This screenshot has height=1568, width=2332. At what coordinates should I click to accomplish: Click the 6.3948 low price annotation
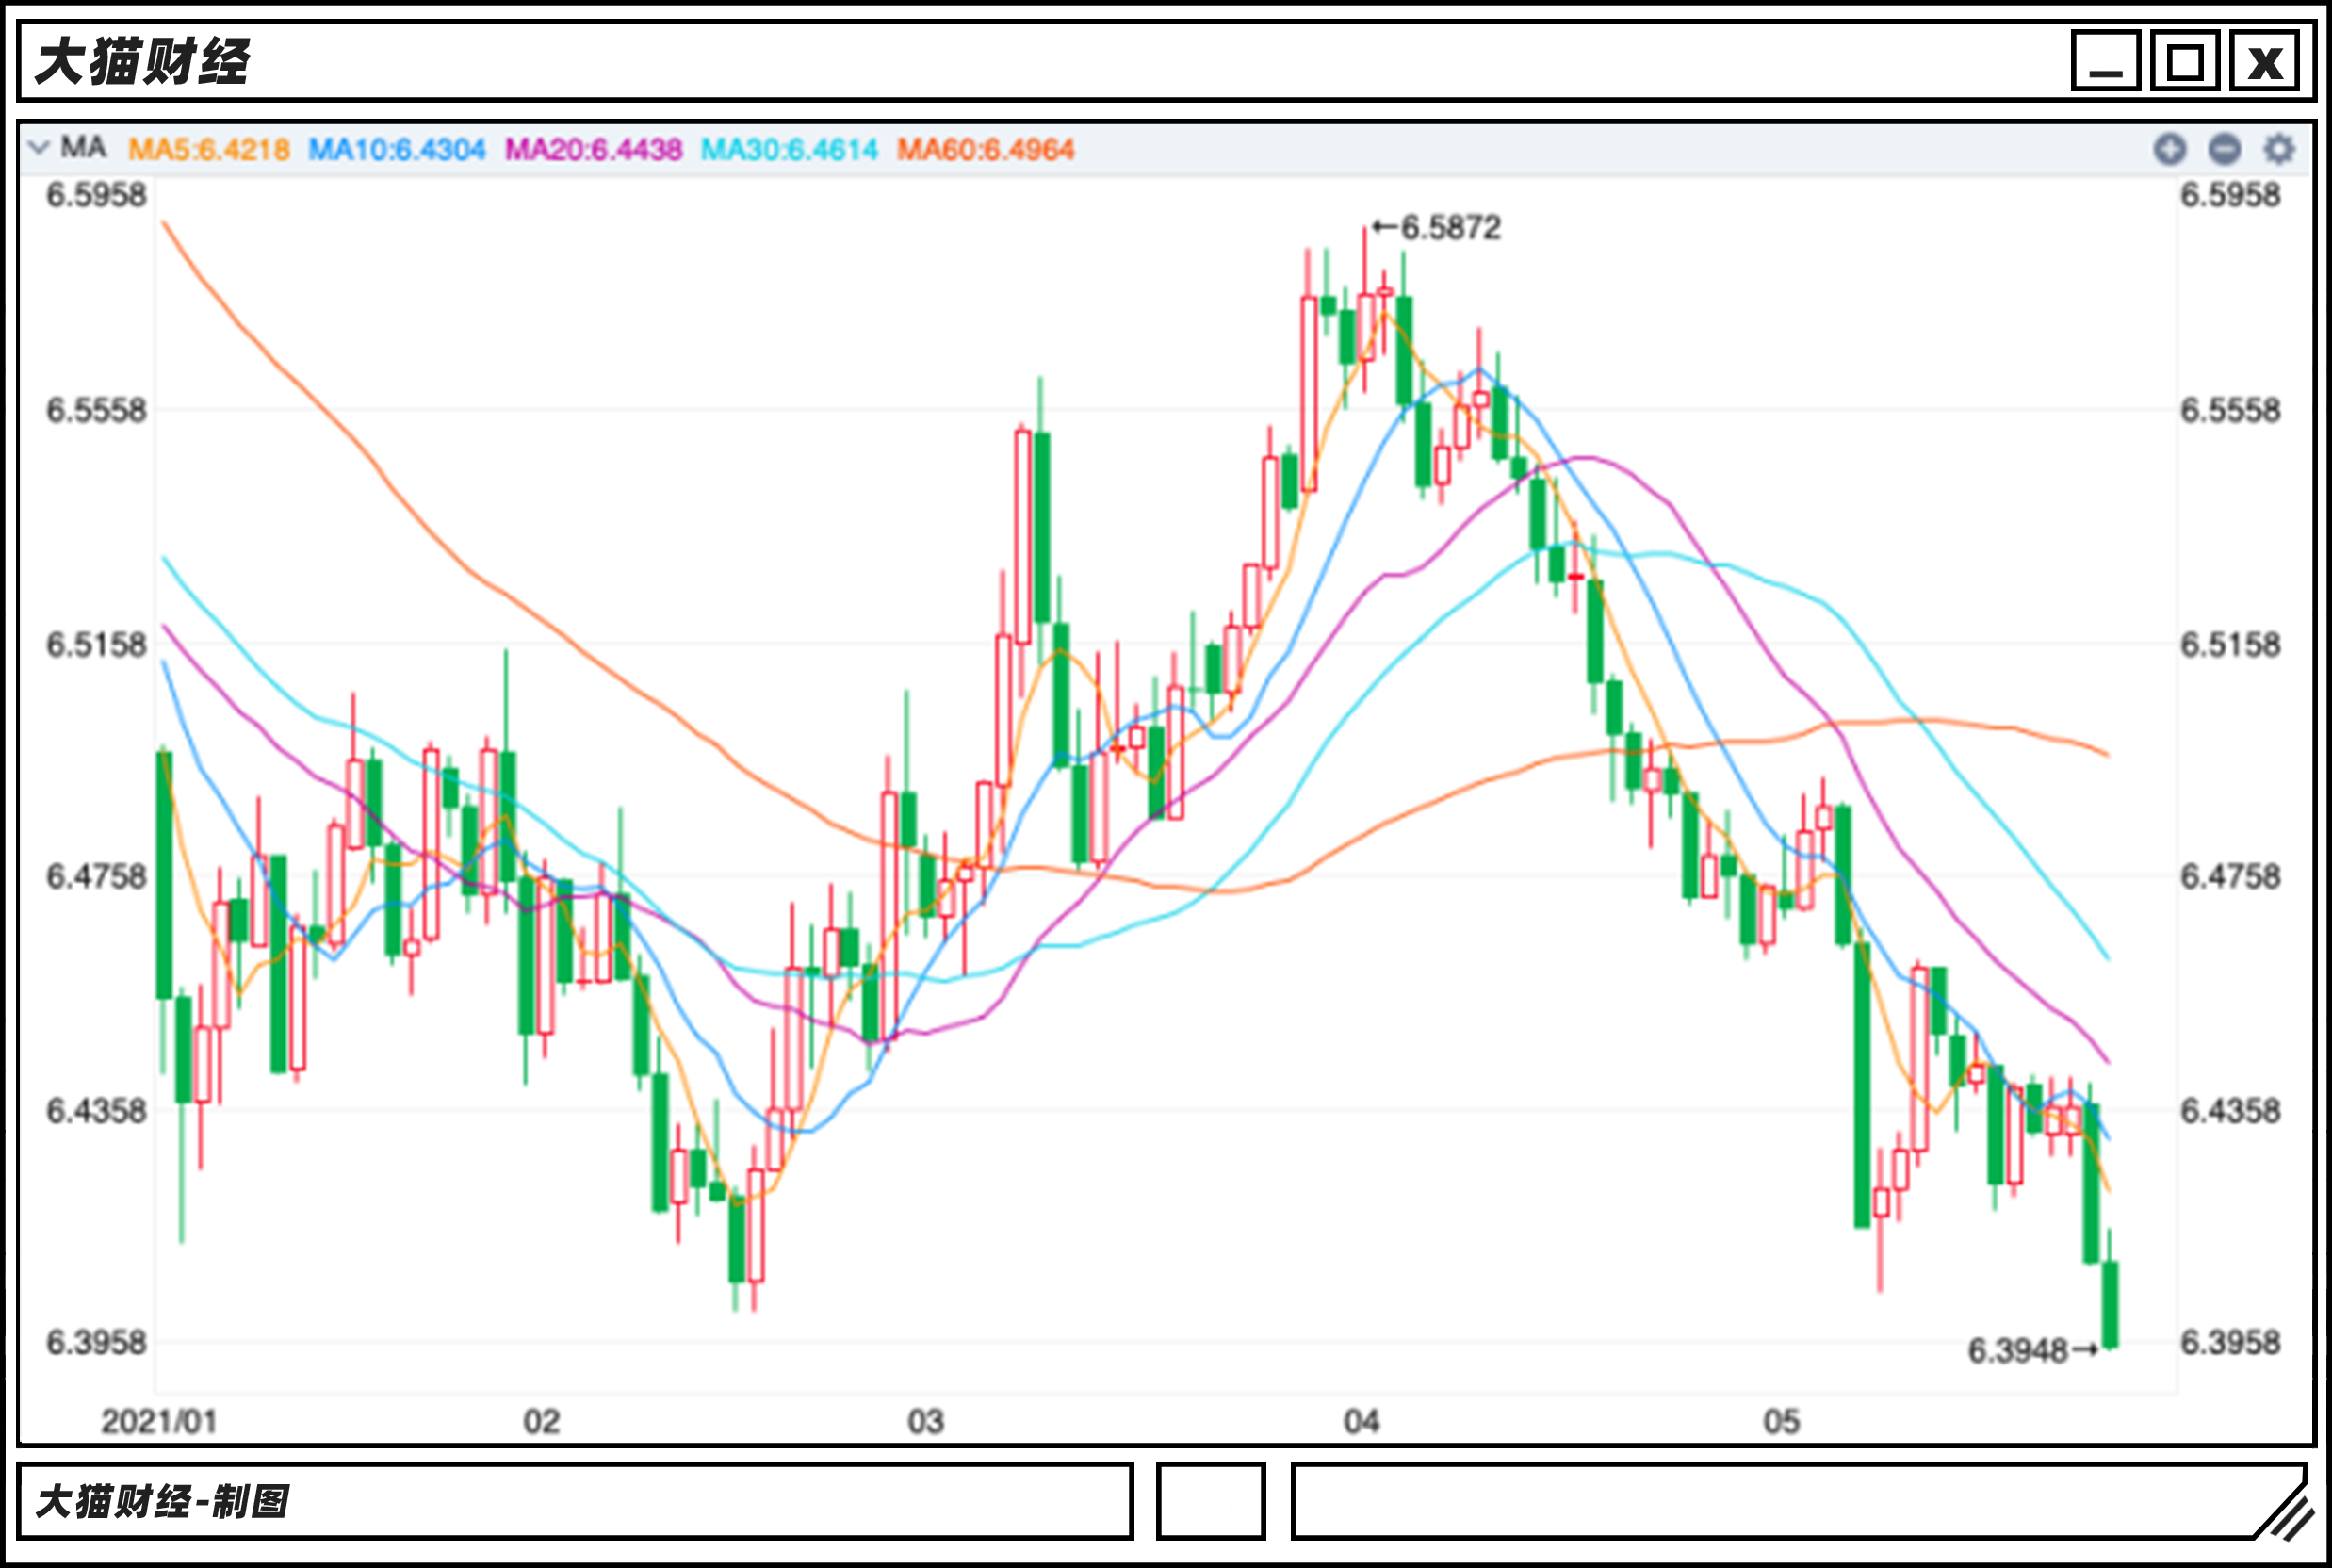click(2017, 1352)
